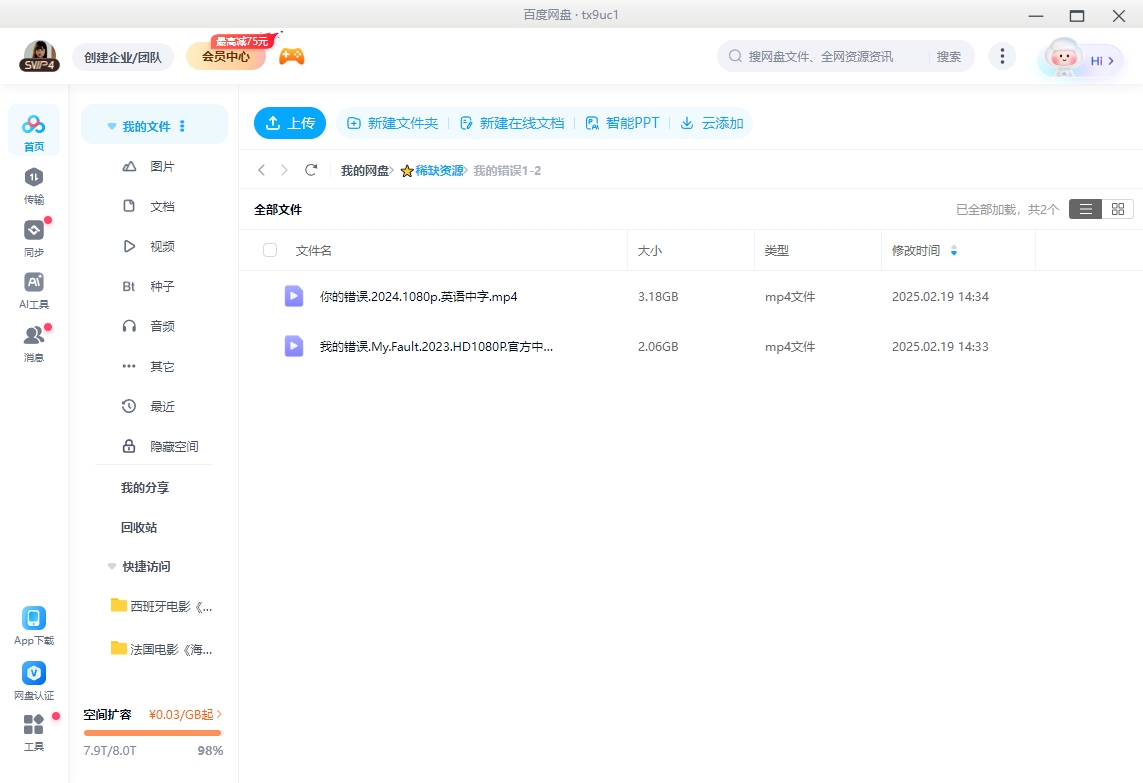Click the refresh icon above the file list
This screenshot has width=1143, height=783.
tap(311, 170)
